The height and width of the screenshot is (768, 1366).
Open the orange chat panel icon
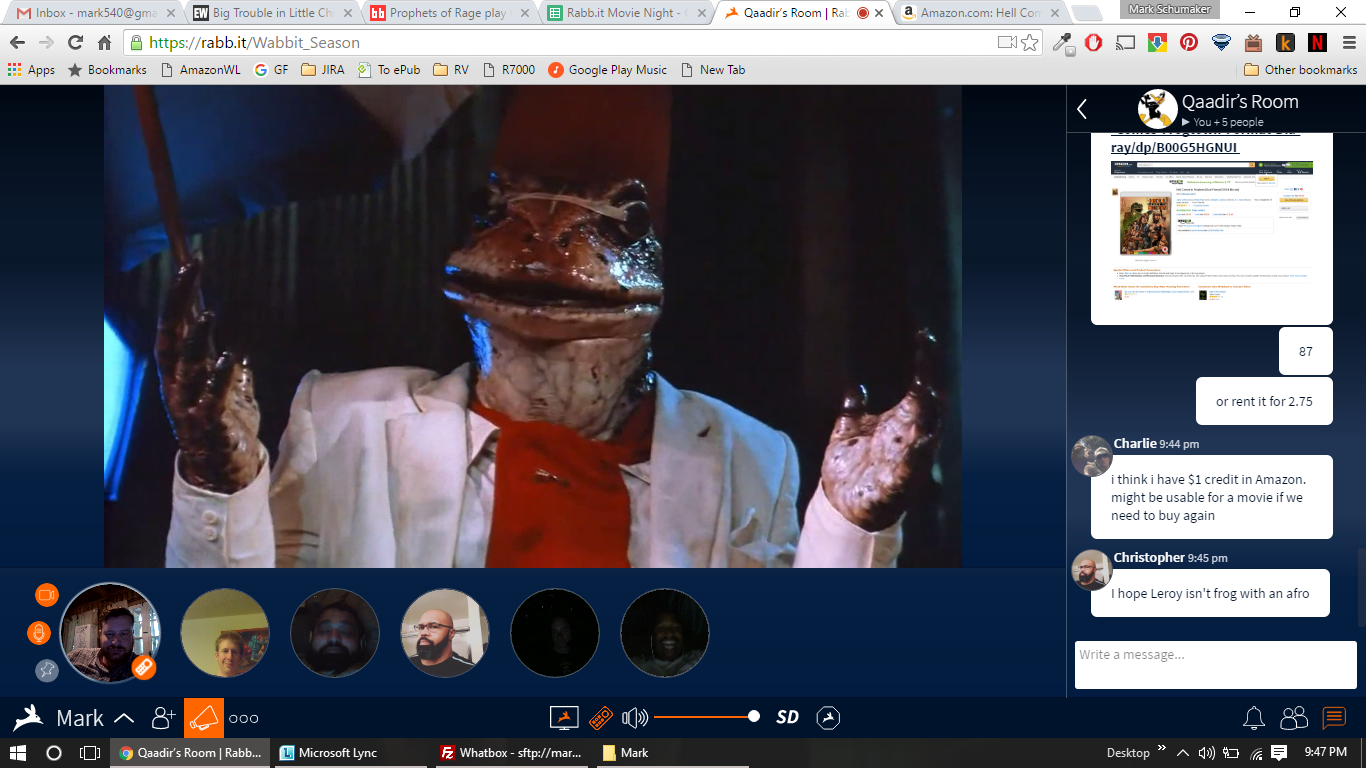tap(1334, 717)
